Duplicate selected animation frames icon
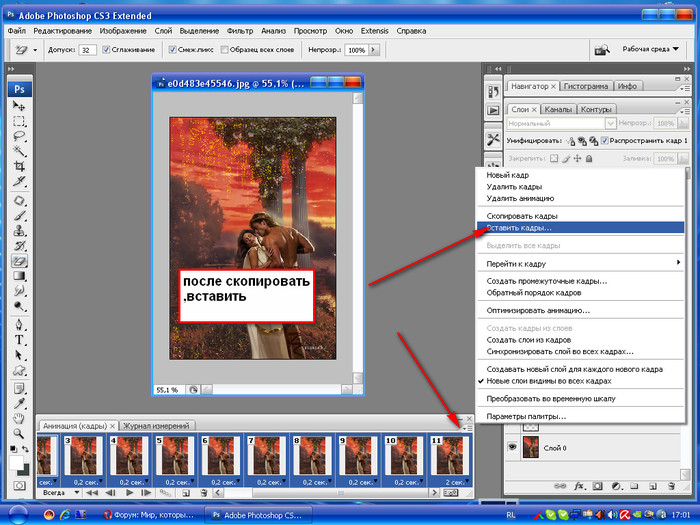The image size is (700, 525). tap(186, 493)
